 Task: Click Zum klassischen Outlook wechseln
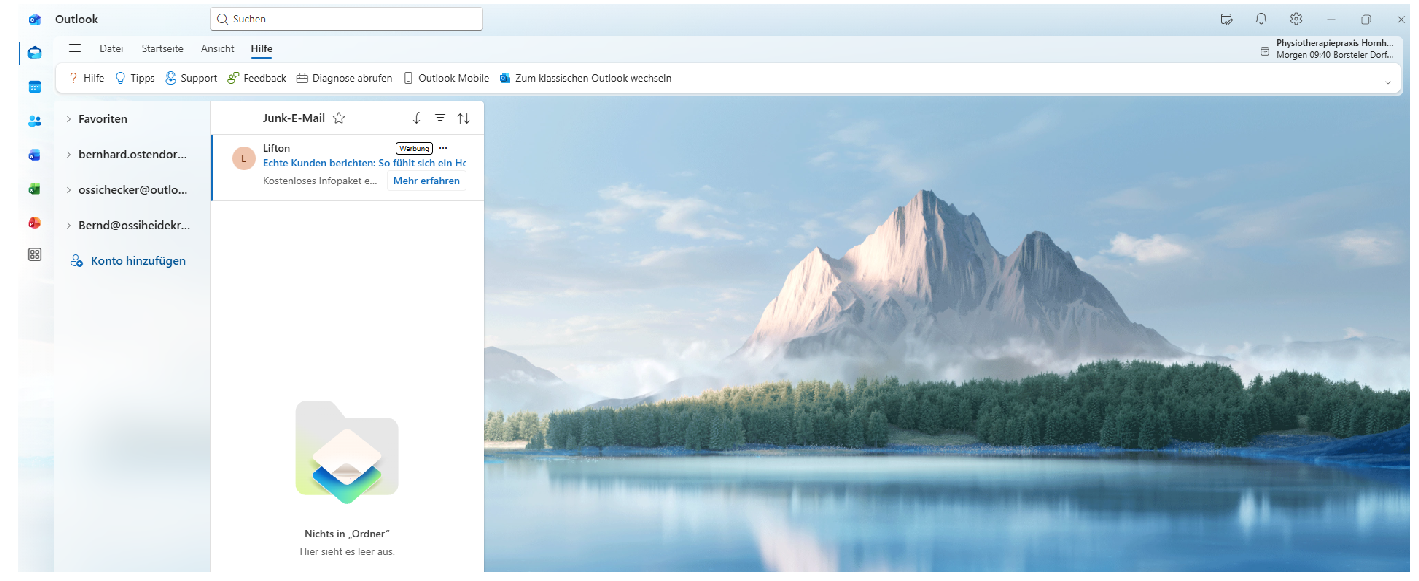(x=592, y=78)
